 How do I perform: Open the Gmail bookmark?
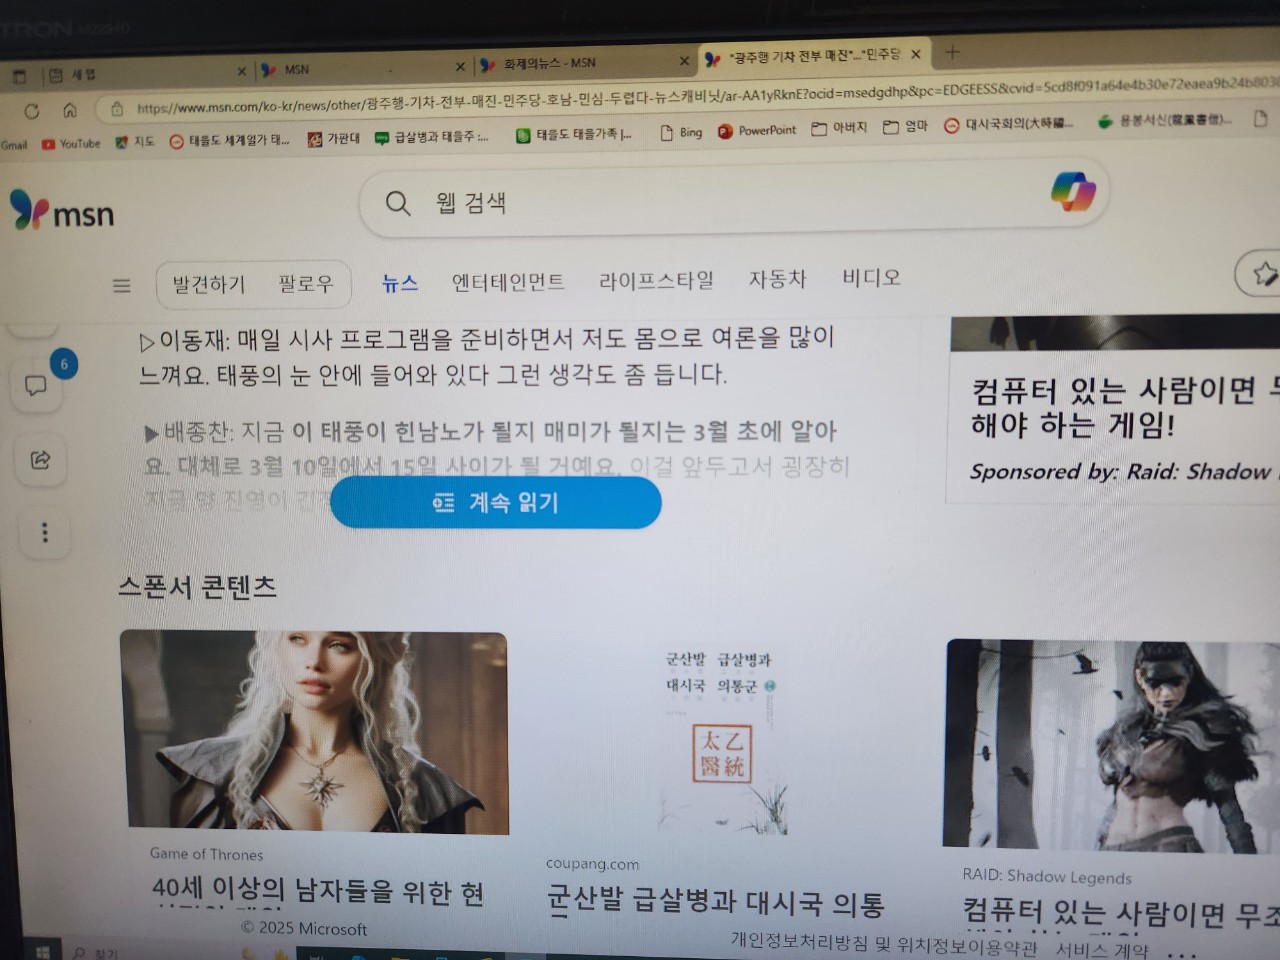[x=14, y=145]
